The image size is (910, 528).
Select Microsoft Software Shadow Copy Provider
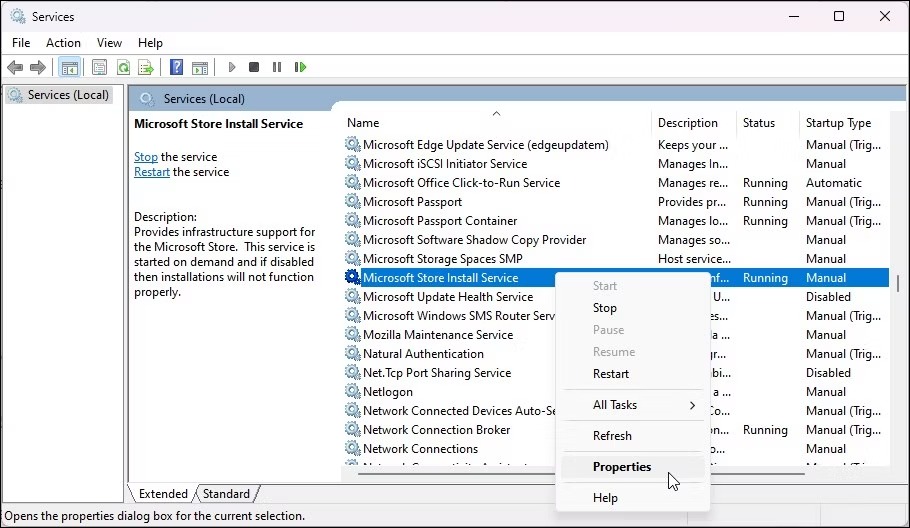(x=475, y=240)
